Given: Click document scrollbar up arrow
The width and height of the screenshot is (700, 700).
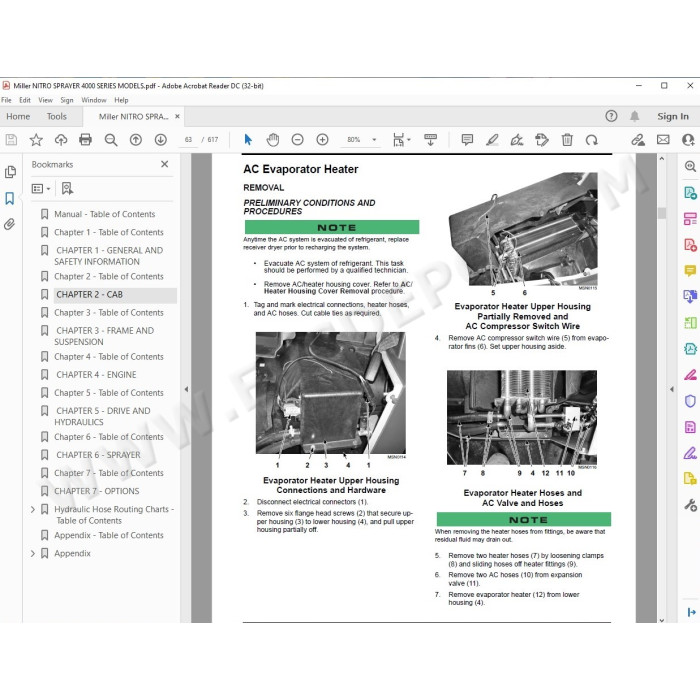Looking at the screenshot, I should pos(662,159).
